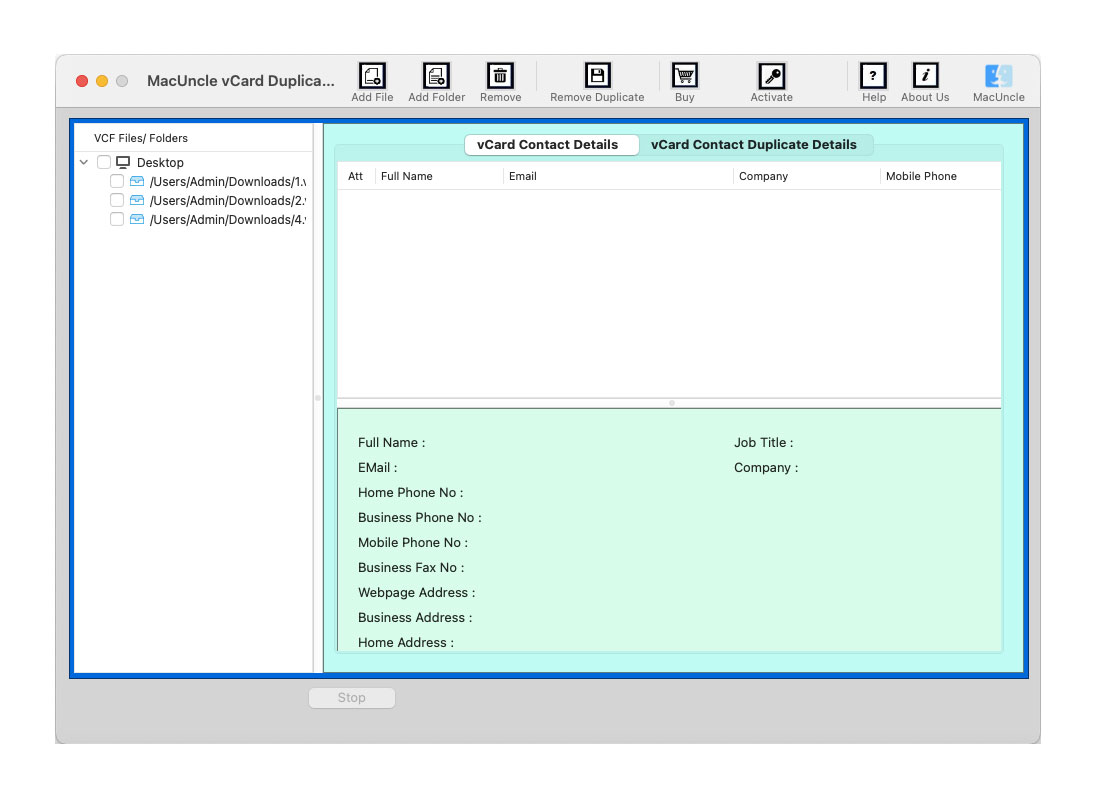Image resolution: width=1096 pixels, height=799 pixels.
Task: Expand the Full Name column header area
Action: tap(406, 176)
